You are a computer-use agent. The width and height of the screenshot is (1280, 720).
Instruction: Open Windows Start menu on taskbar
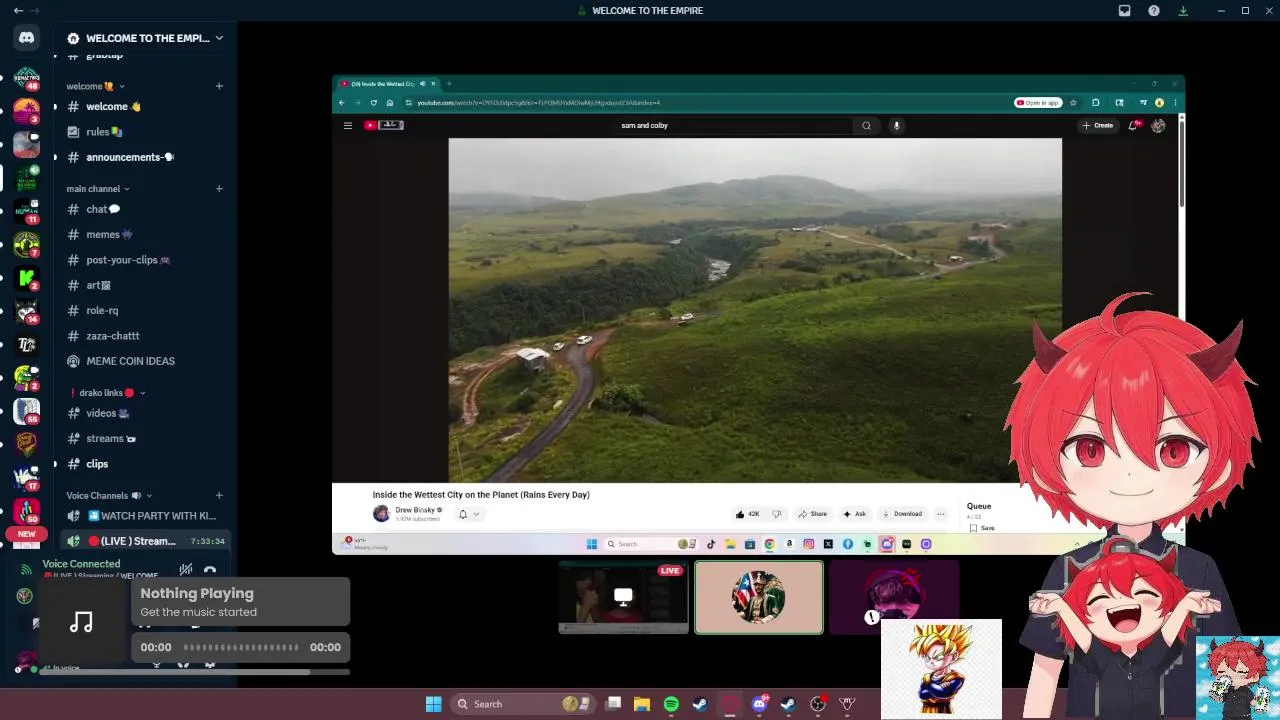(x=434, y=704)
